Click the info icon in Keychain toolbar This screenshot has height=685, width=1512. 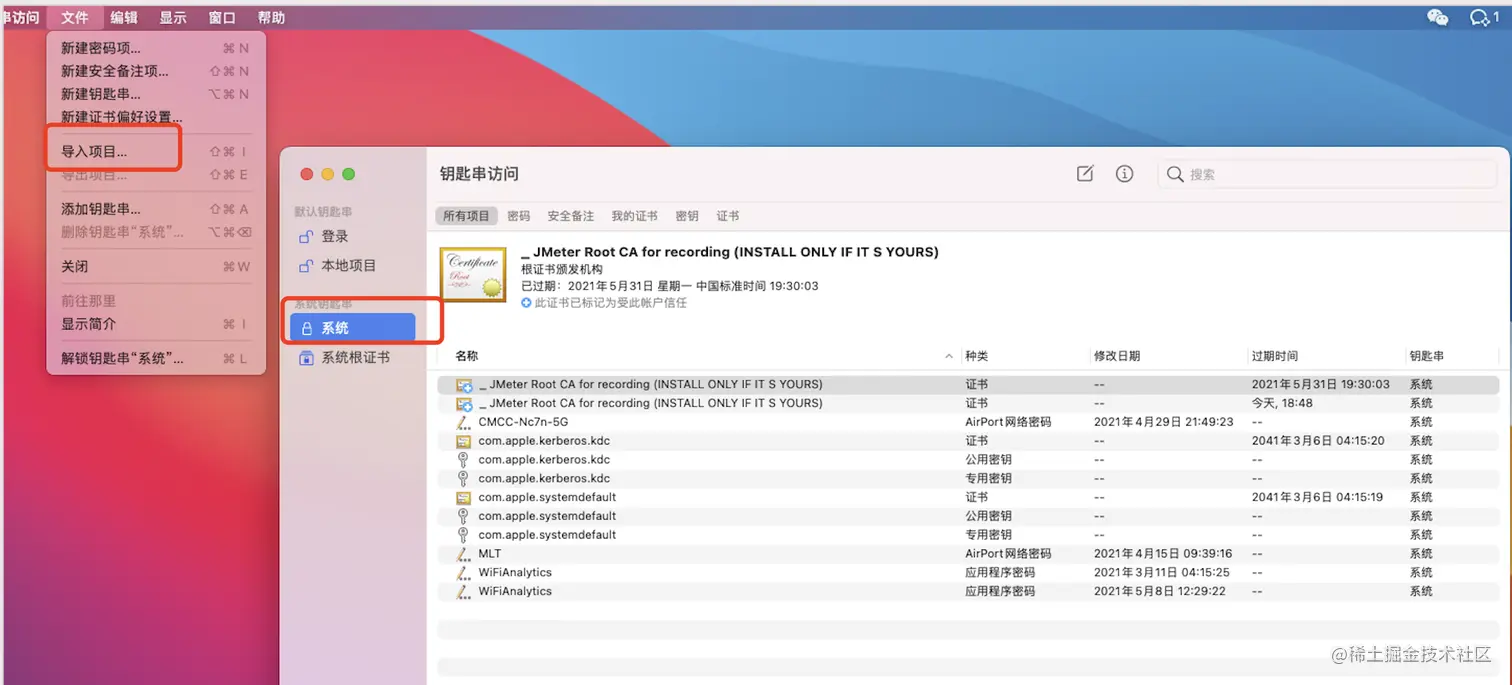[1124, 174]
